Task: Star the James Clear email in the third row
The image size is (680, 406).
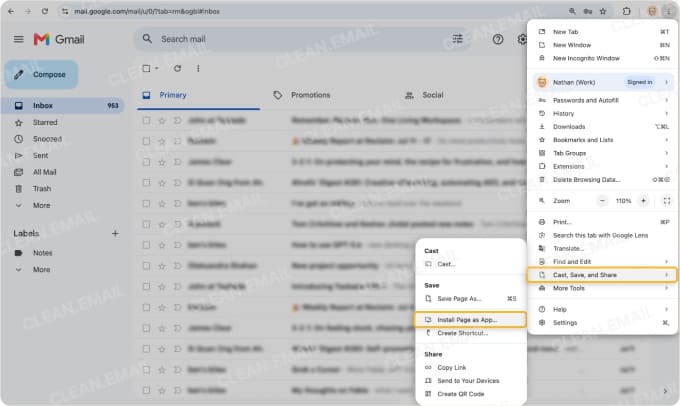Action: tap(162, 162)
